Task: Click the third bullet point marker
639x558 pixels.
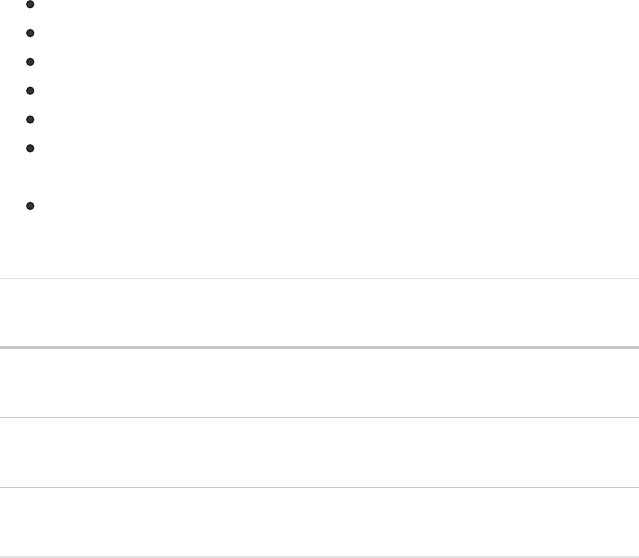Action: pyautogui.click(x=30, y=62)
